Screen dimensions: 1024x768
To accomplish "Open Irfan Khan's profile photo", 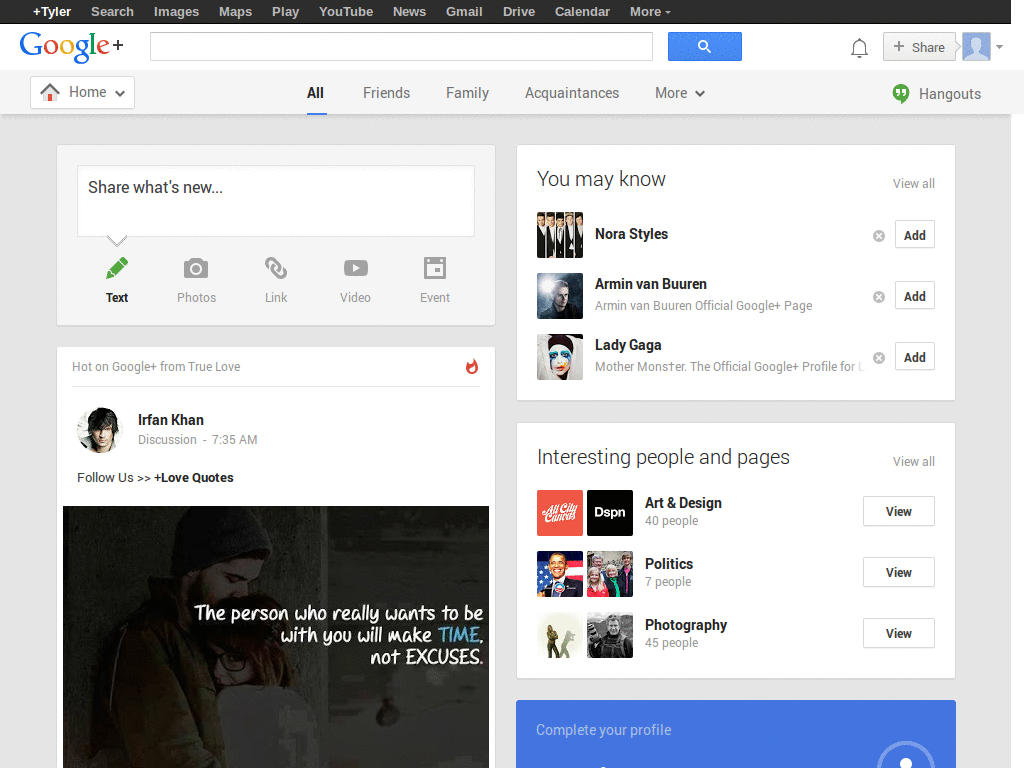I will pos(100,430).
